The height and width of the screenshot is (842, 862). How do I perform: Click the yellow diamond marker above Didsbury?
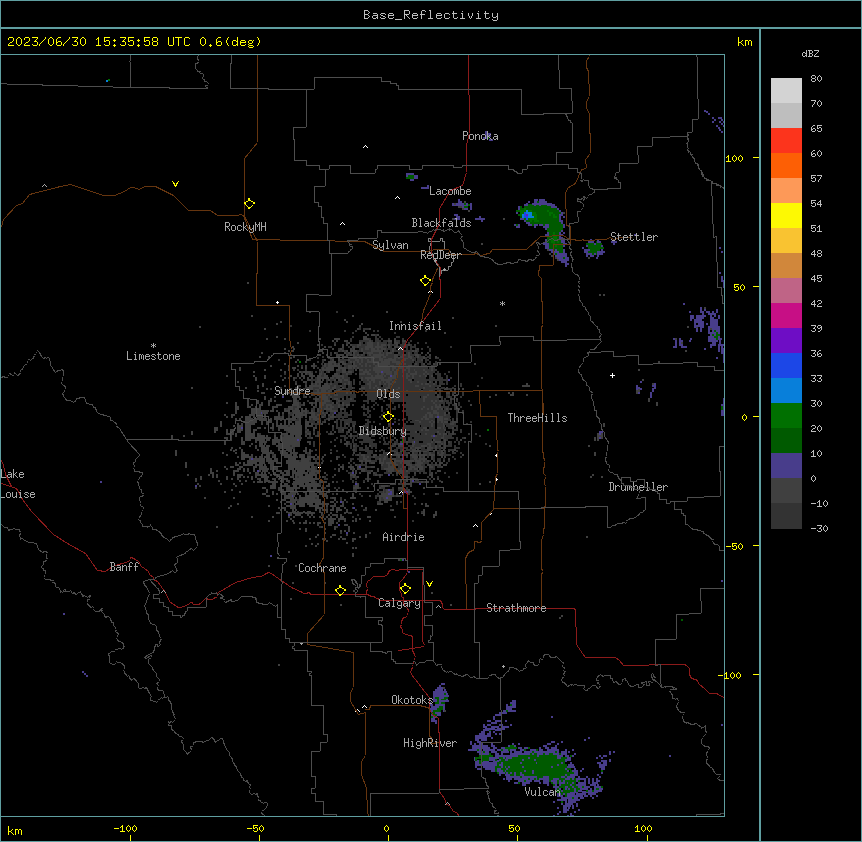(x=388, y=417)
